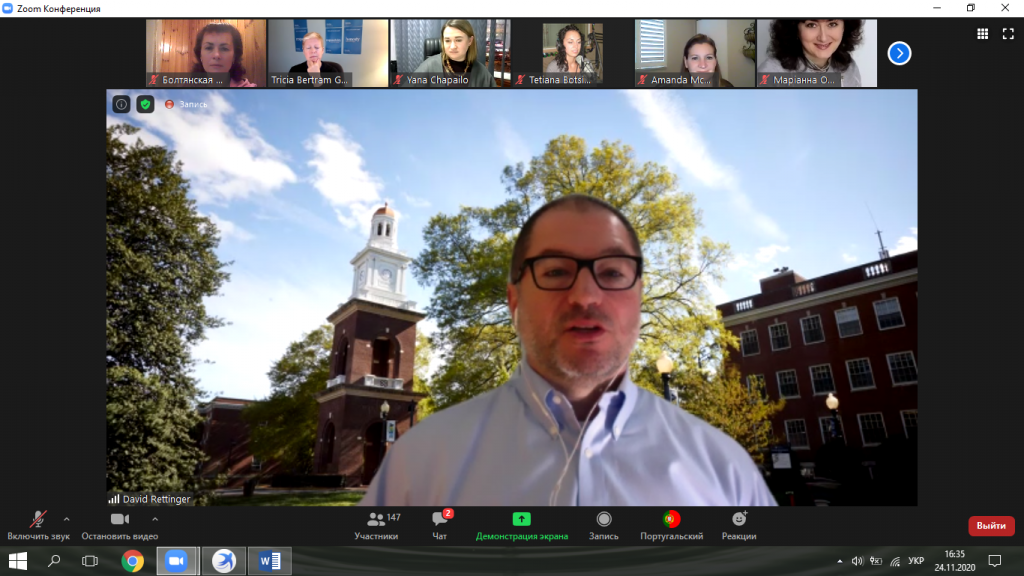Show hidden system tray icons
1024x576 pixels.
click(839, 561)
